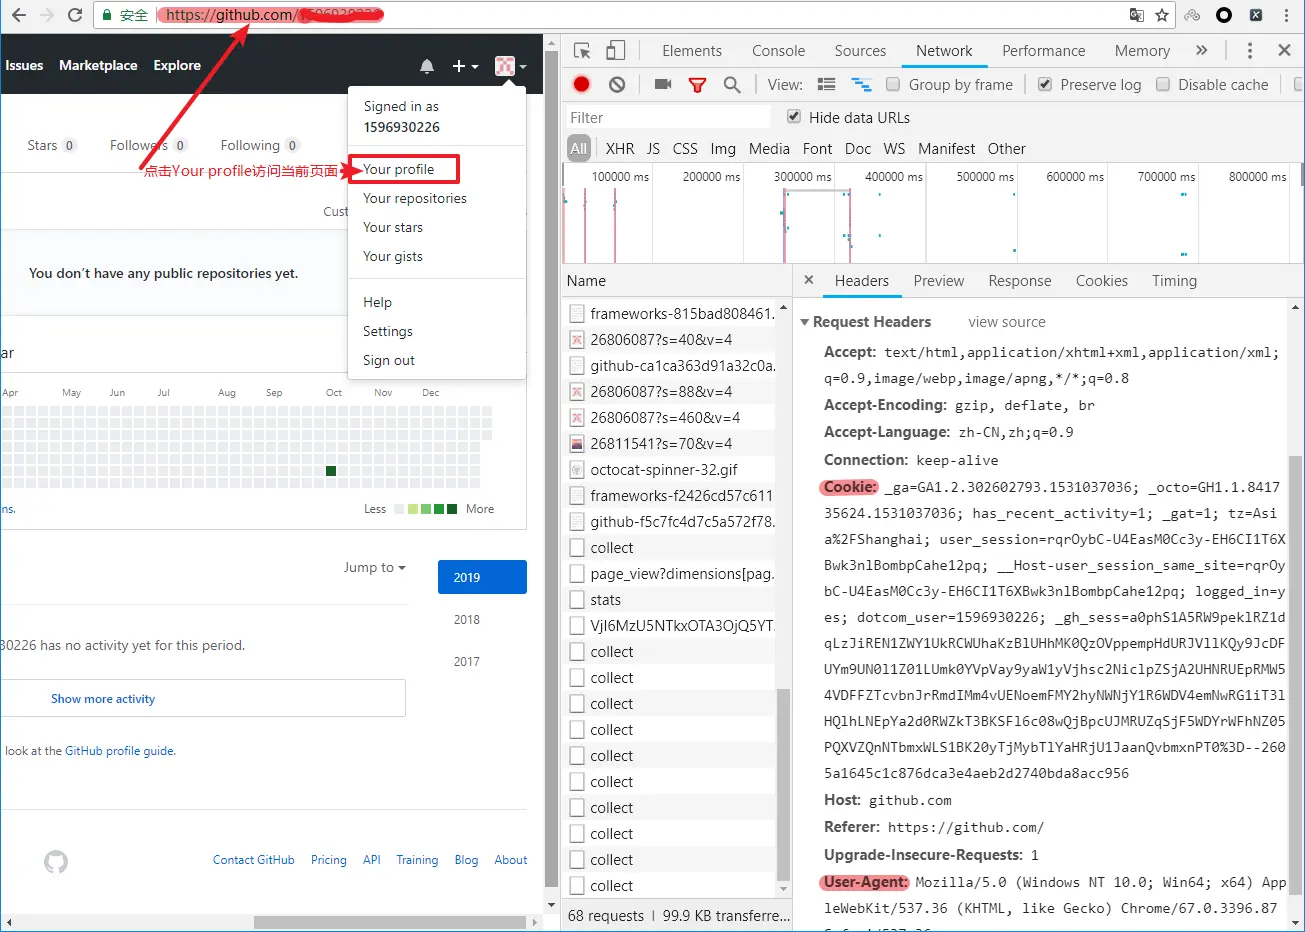This screenshot has width=1305, height=932.
Task: Uncheck Preserve log checkbox
Action: [1045, 85]
